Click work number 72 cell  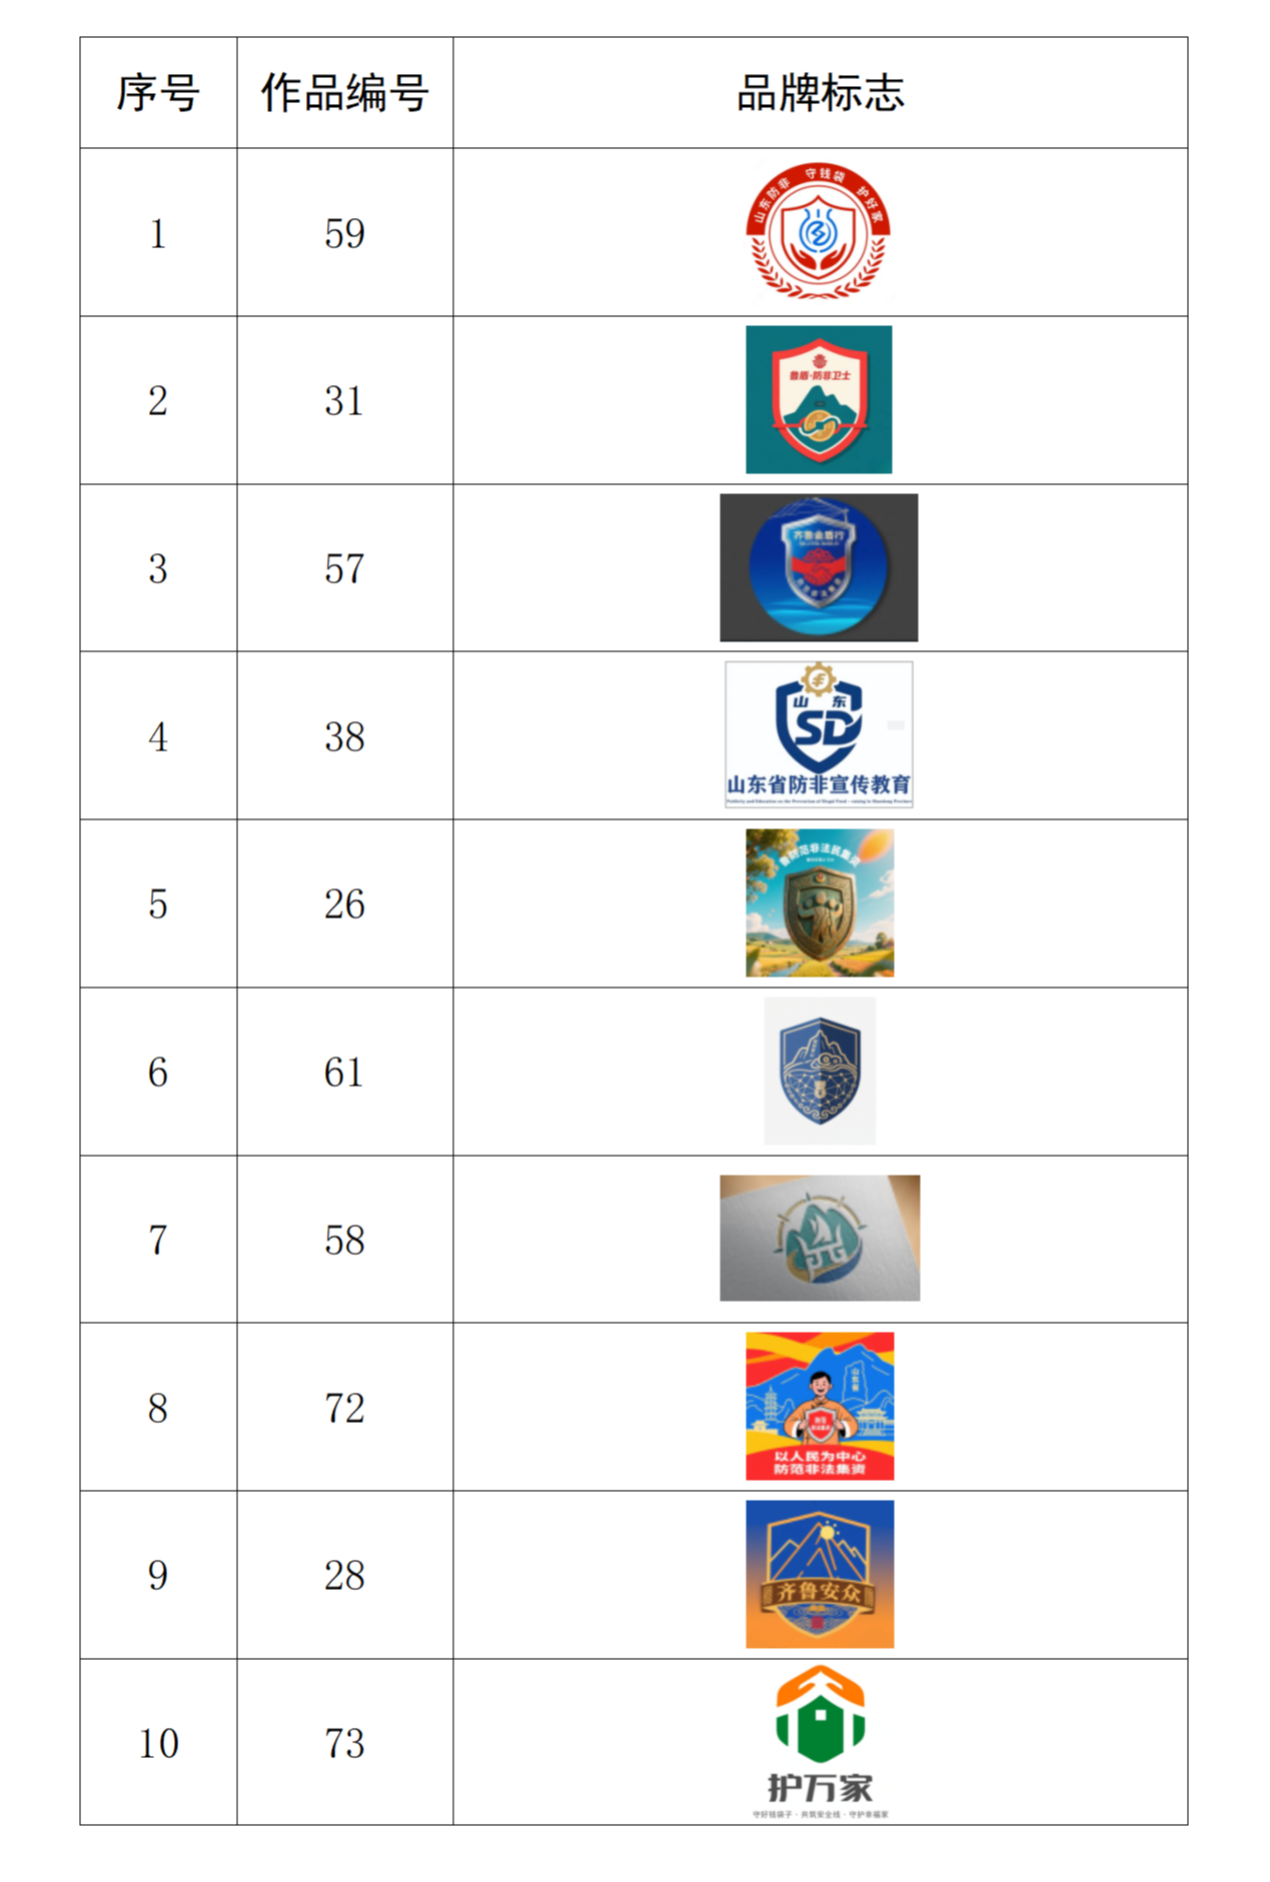pos(344,1408)
